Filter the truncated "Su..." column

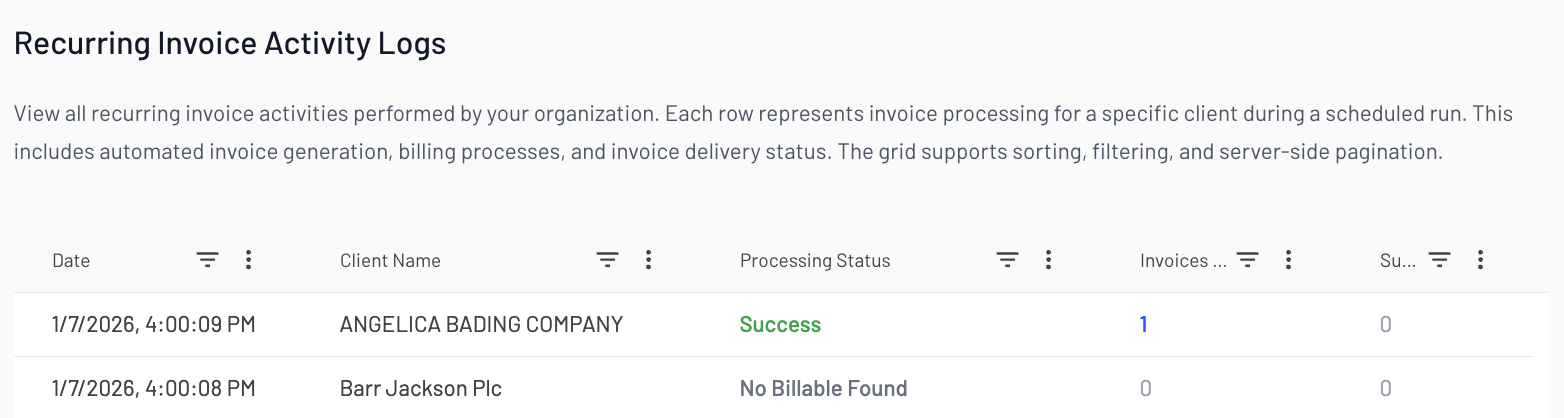(x=1439, y=260)
